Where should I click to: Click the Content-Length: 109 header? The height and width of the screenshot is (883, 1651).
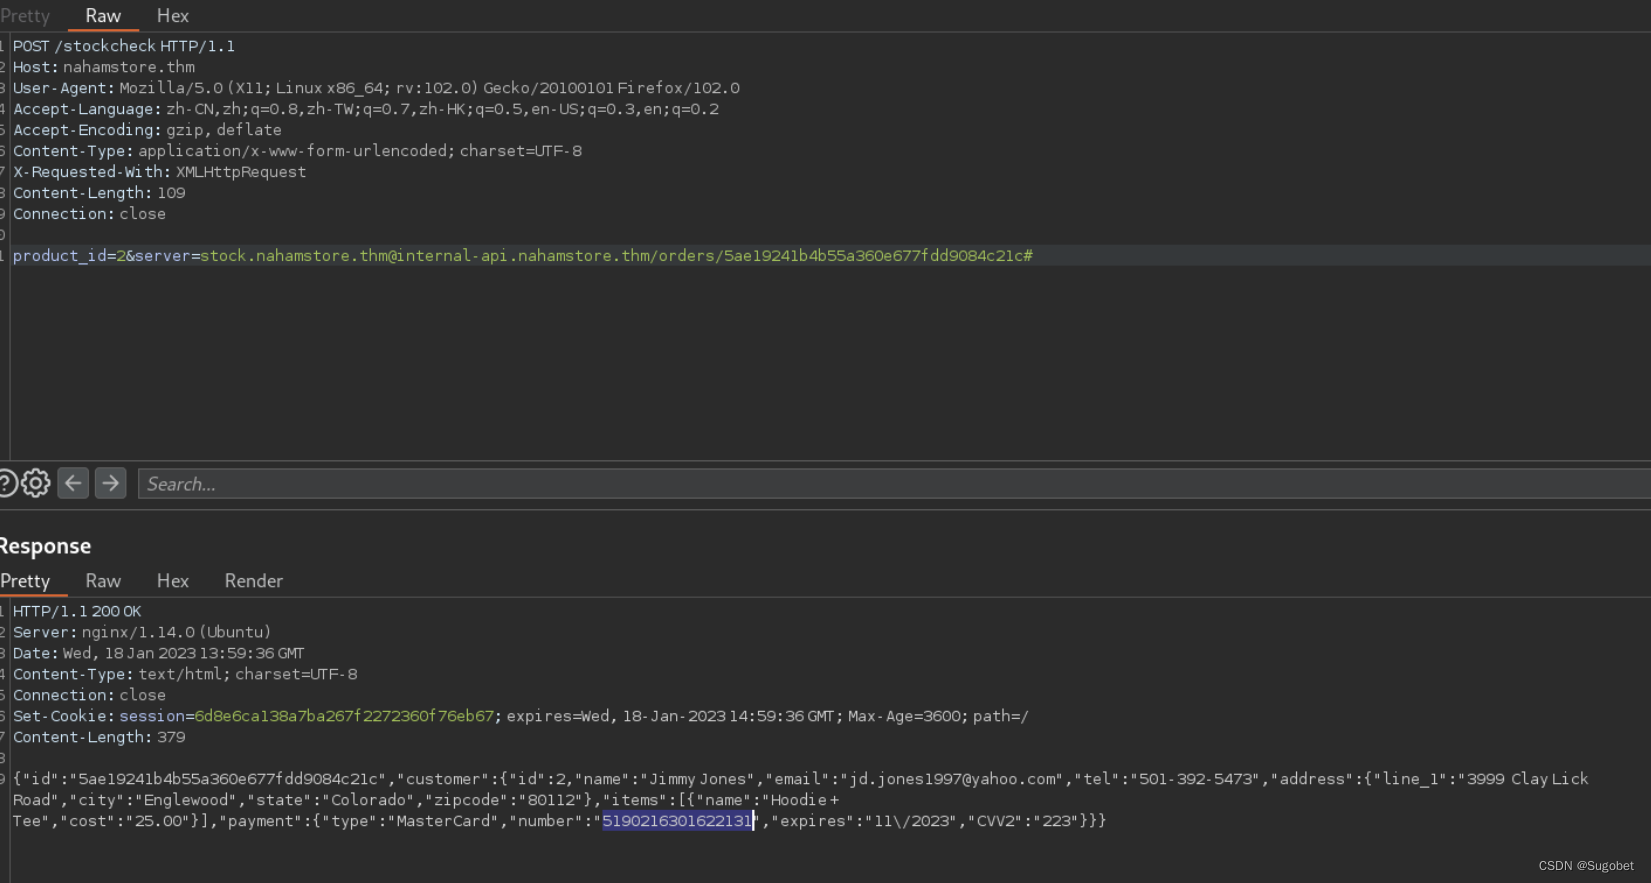coord(99,193)
